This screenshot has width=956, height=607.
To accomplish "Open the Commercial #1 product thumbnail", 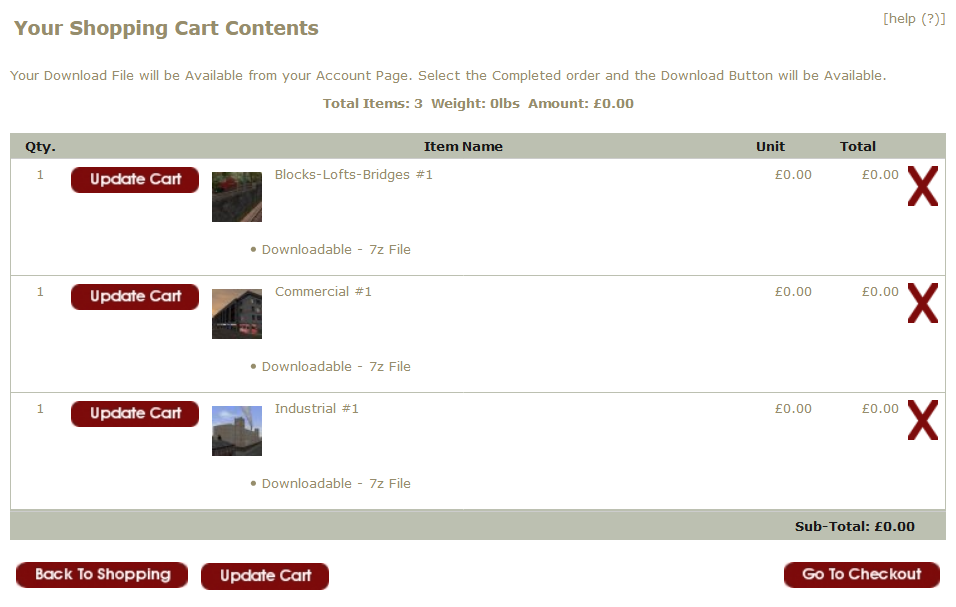I will pyautogui.click(x=237, y=314).
